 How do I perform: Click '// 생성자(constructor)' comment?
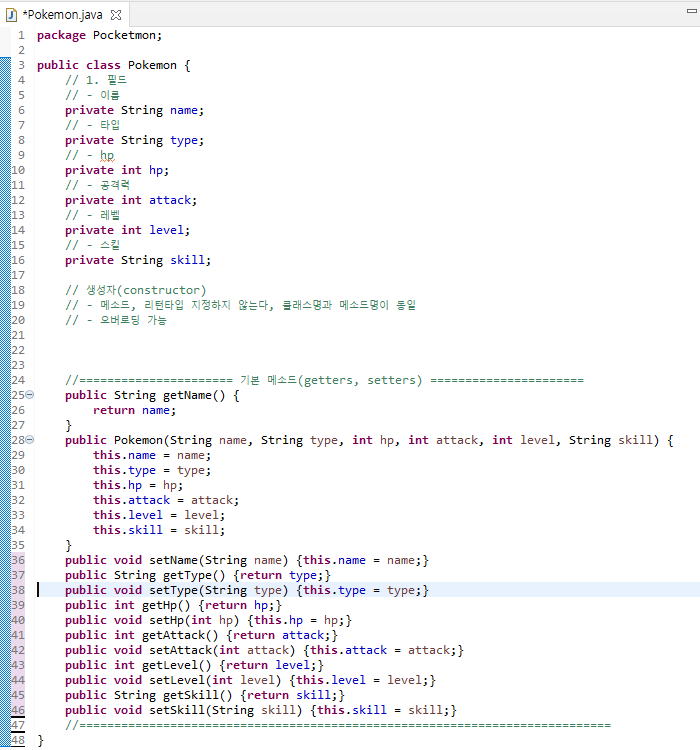coord(135,290)
